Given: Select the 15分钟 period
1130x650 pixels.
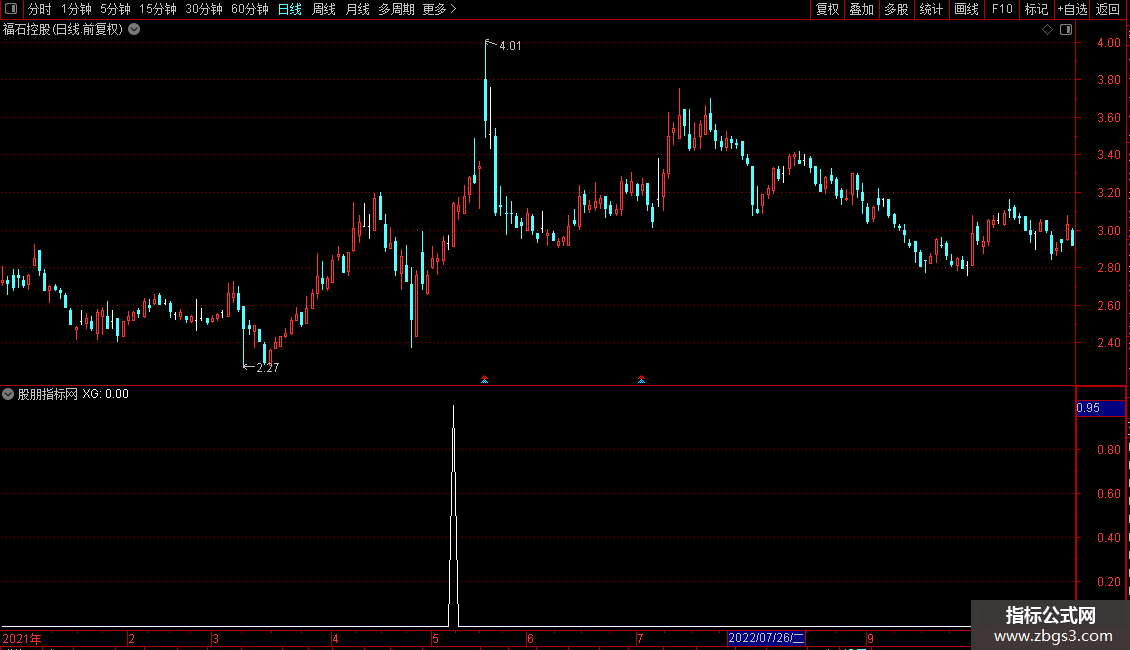Looking at the screenshot, I should click(x=158, y=9).
